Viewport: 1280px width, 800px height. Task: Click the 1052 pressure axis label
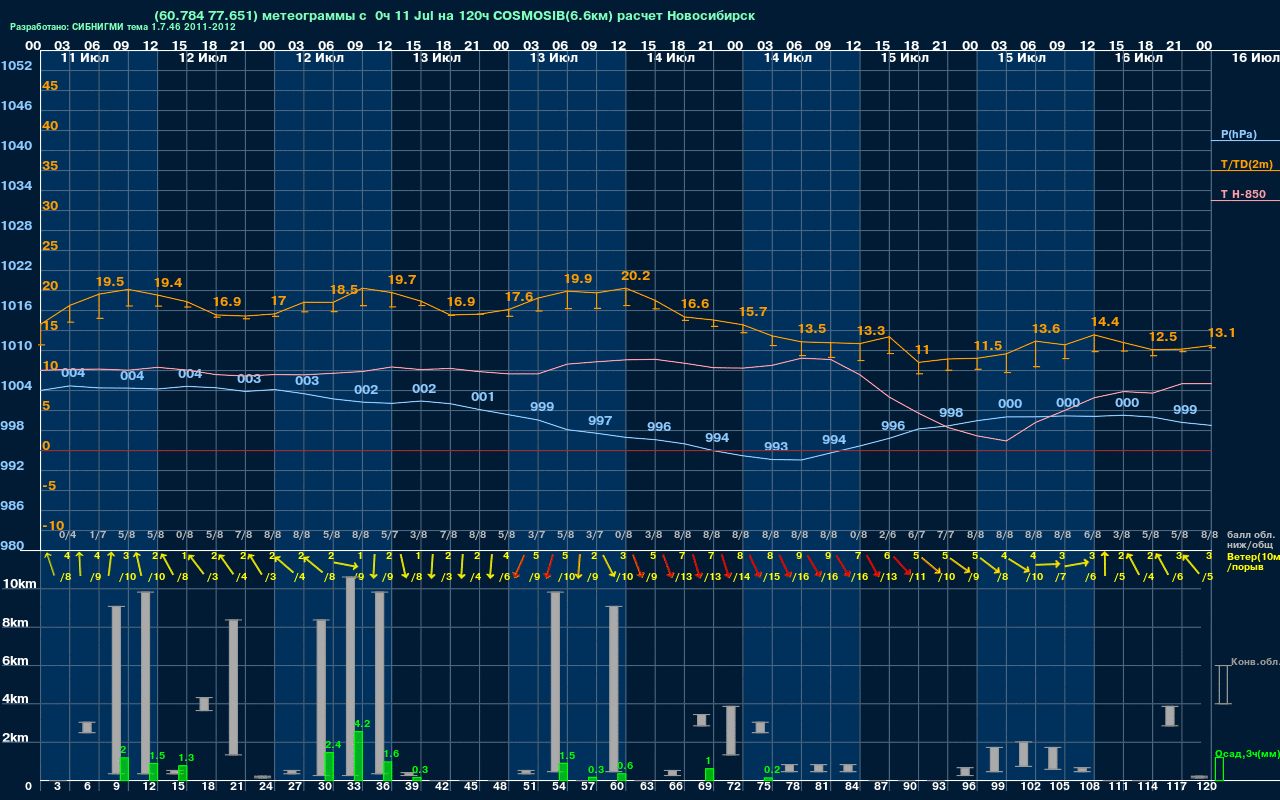click(16, 66)
